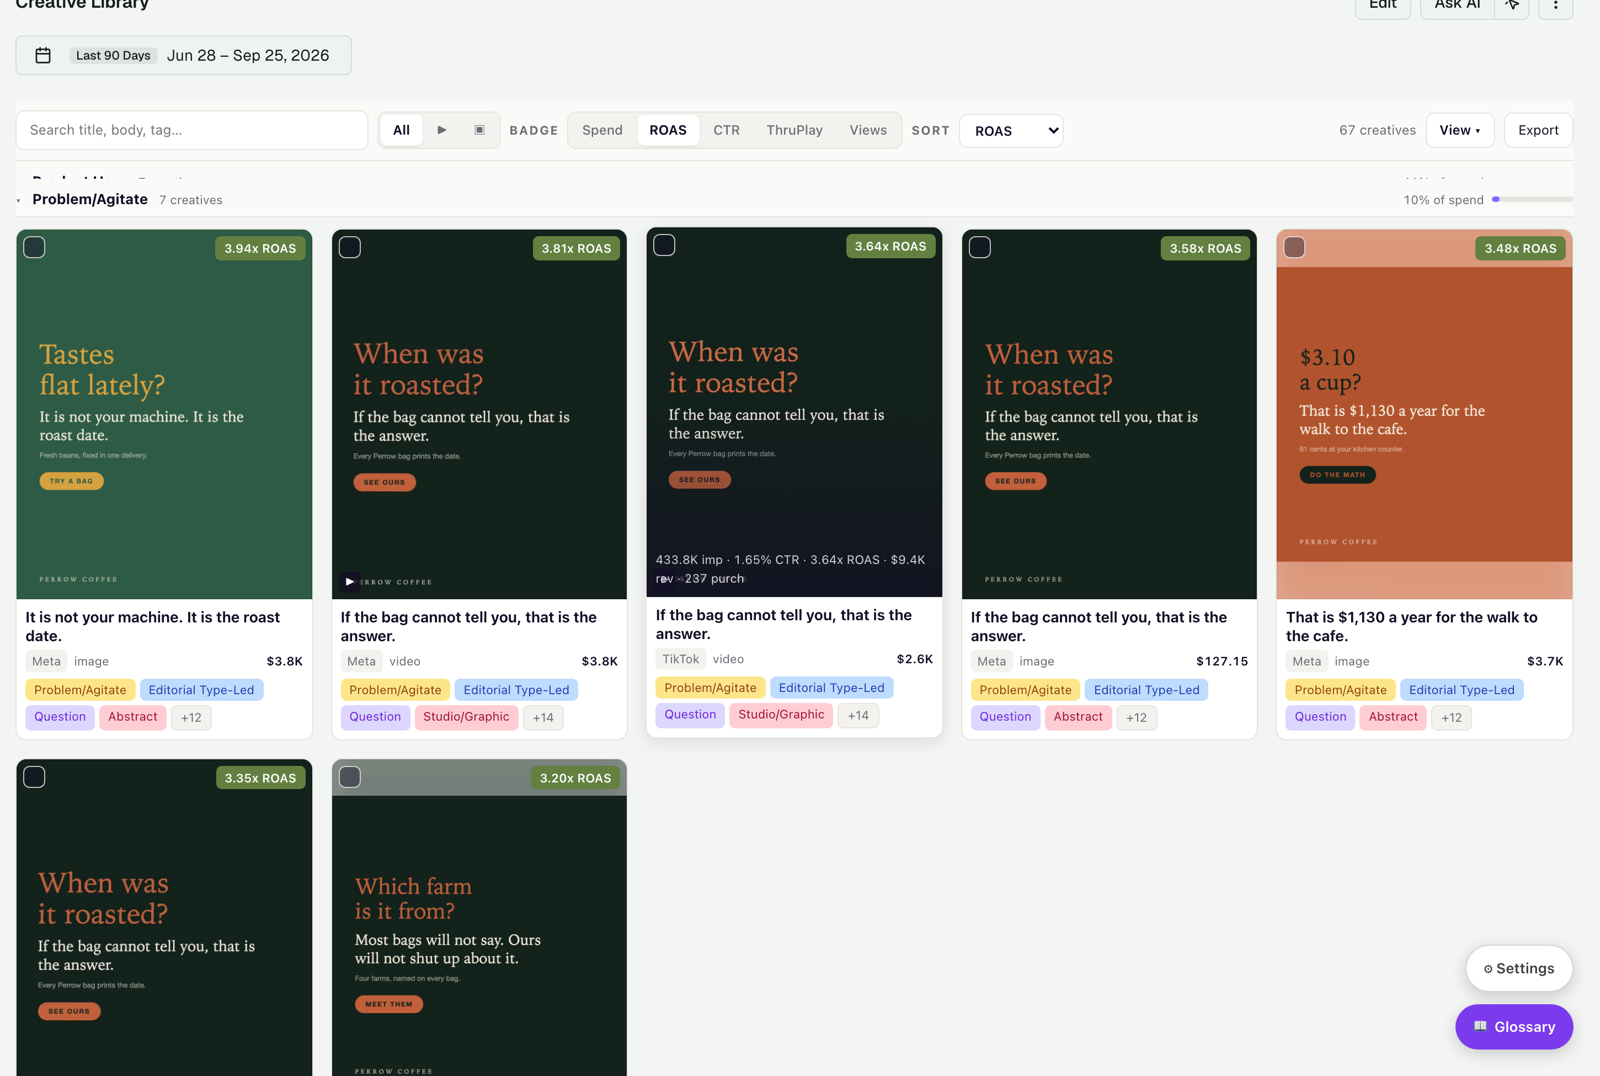Select checkbox on 3.94x ROAS creative
Screen dimensions: 1600x1076
(x=35, y=247)
